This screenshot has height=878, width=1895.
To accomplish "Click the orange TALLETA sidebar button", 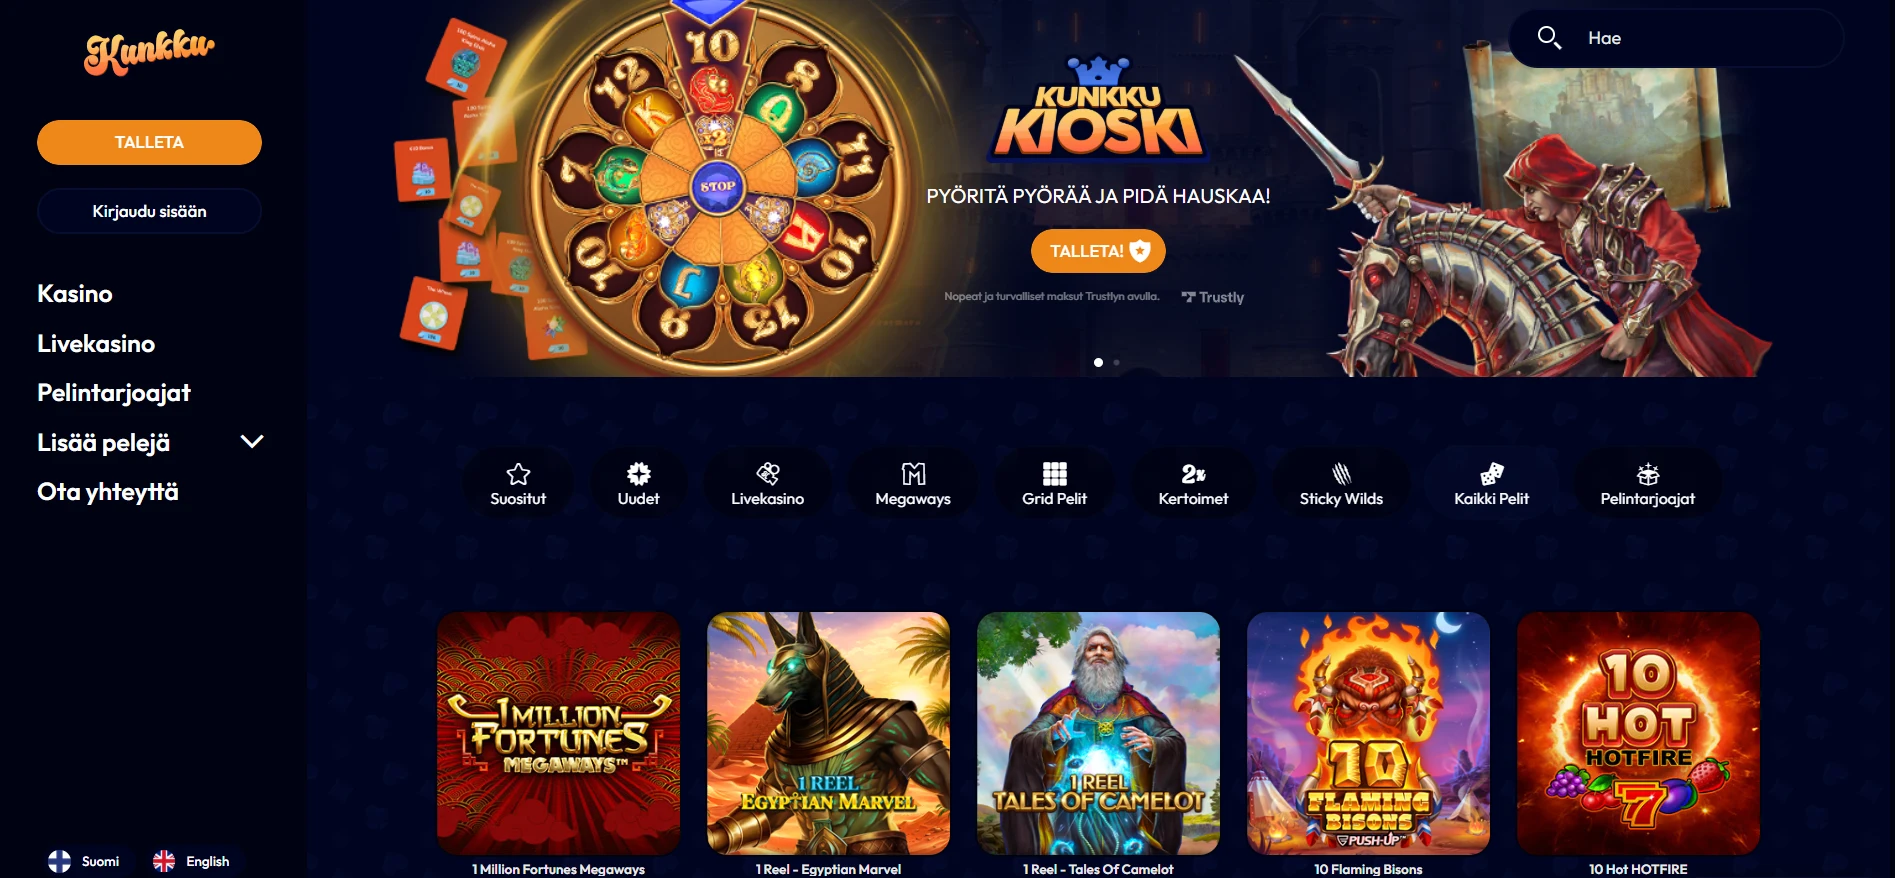I will (149, 142).
